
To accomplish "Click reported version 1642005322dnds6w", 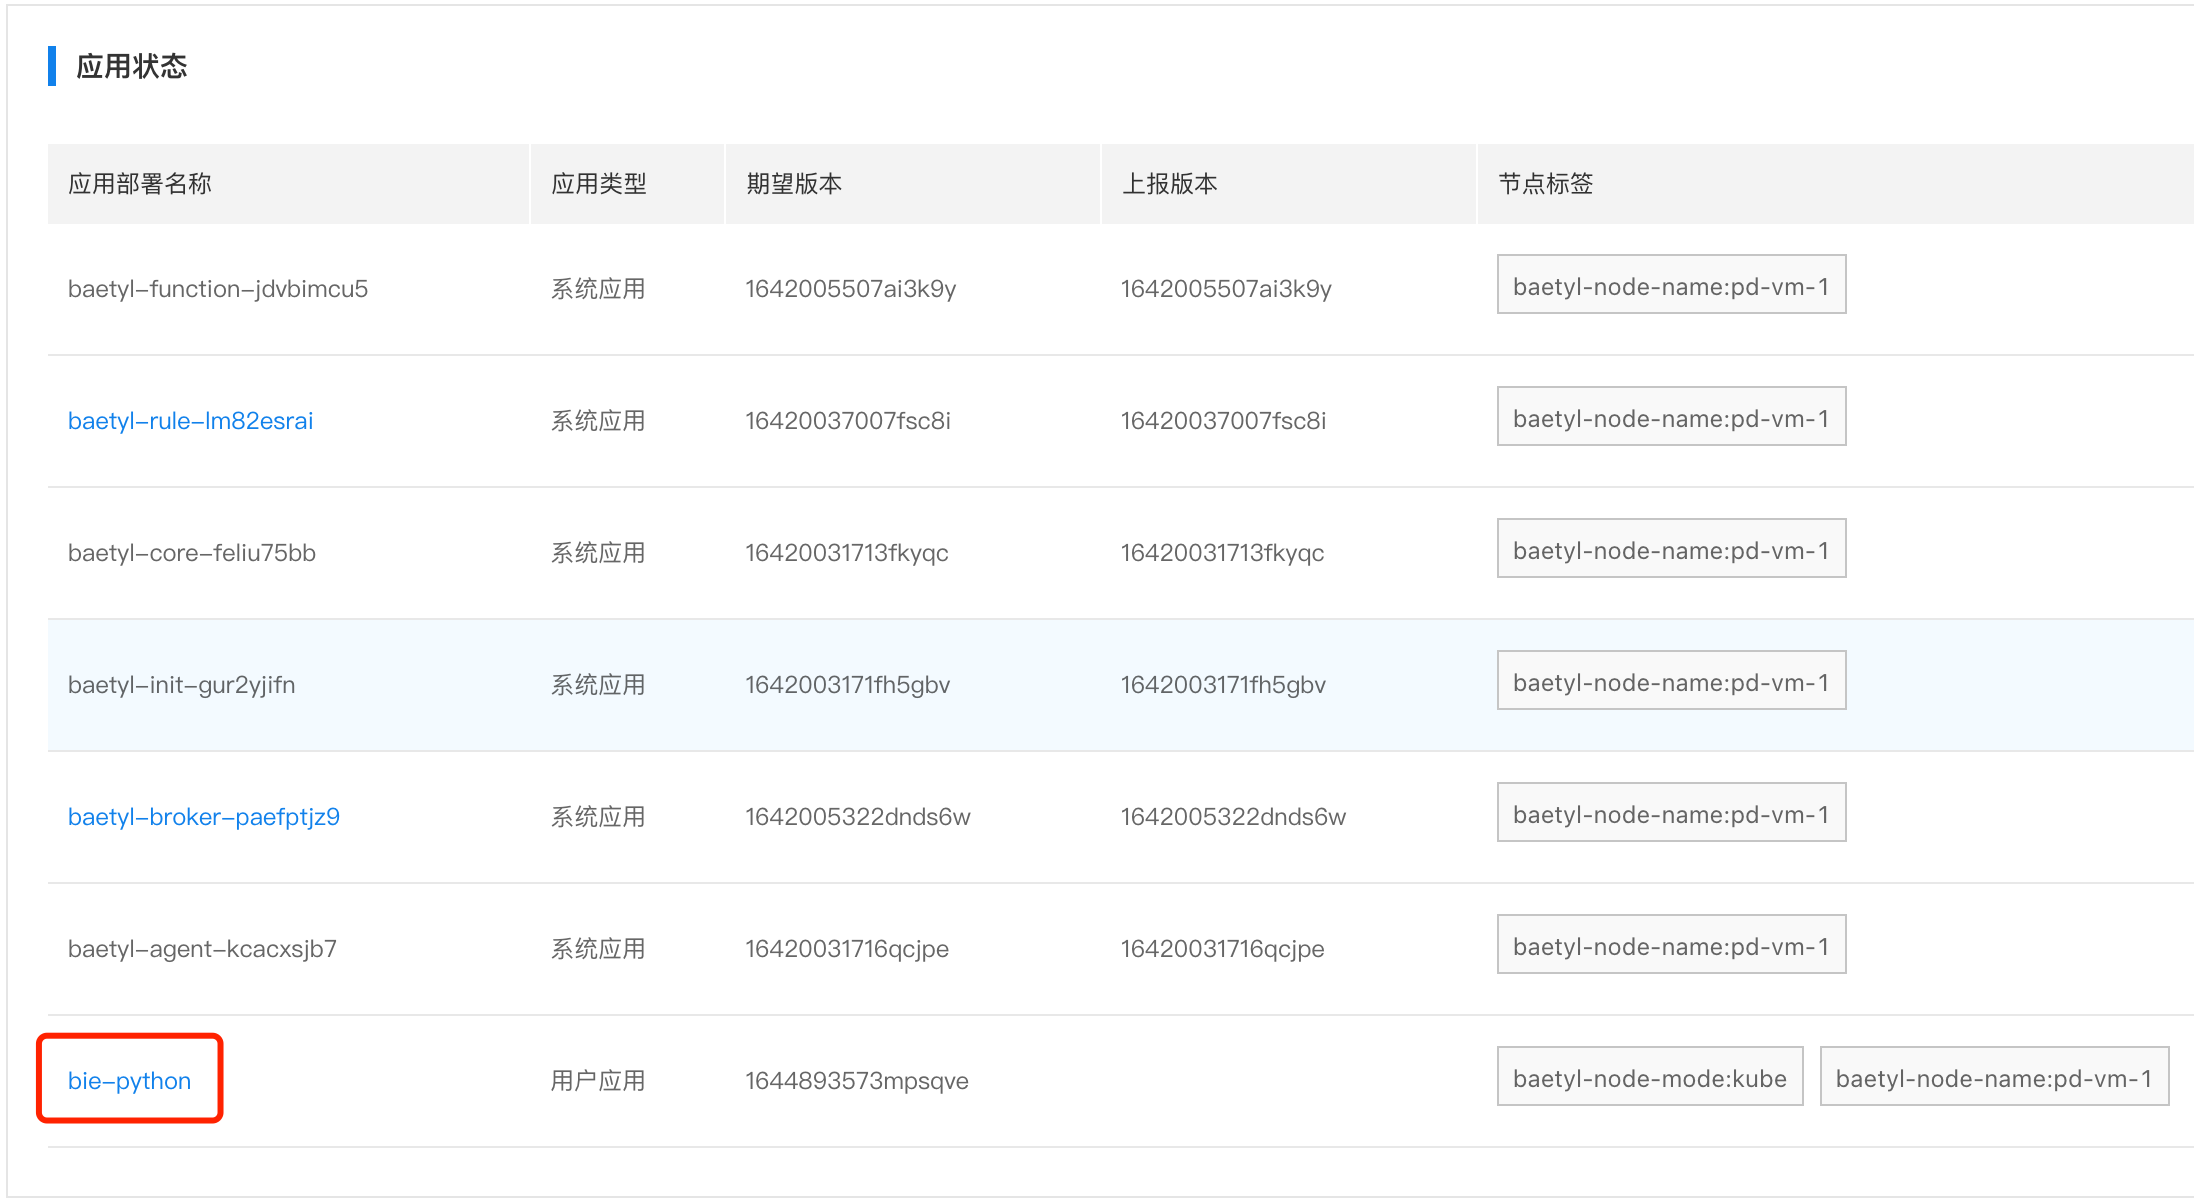I will coord(1233,817).
